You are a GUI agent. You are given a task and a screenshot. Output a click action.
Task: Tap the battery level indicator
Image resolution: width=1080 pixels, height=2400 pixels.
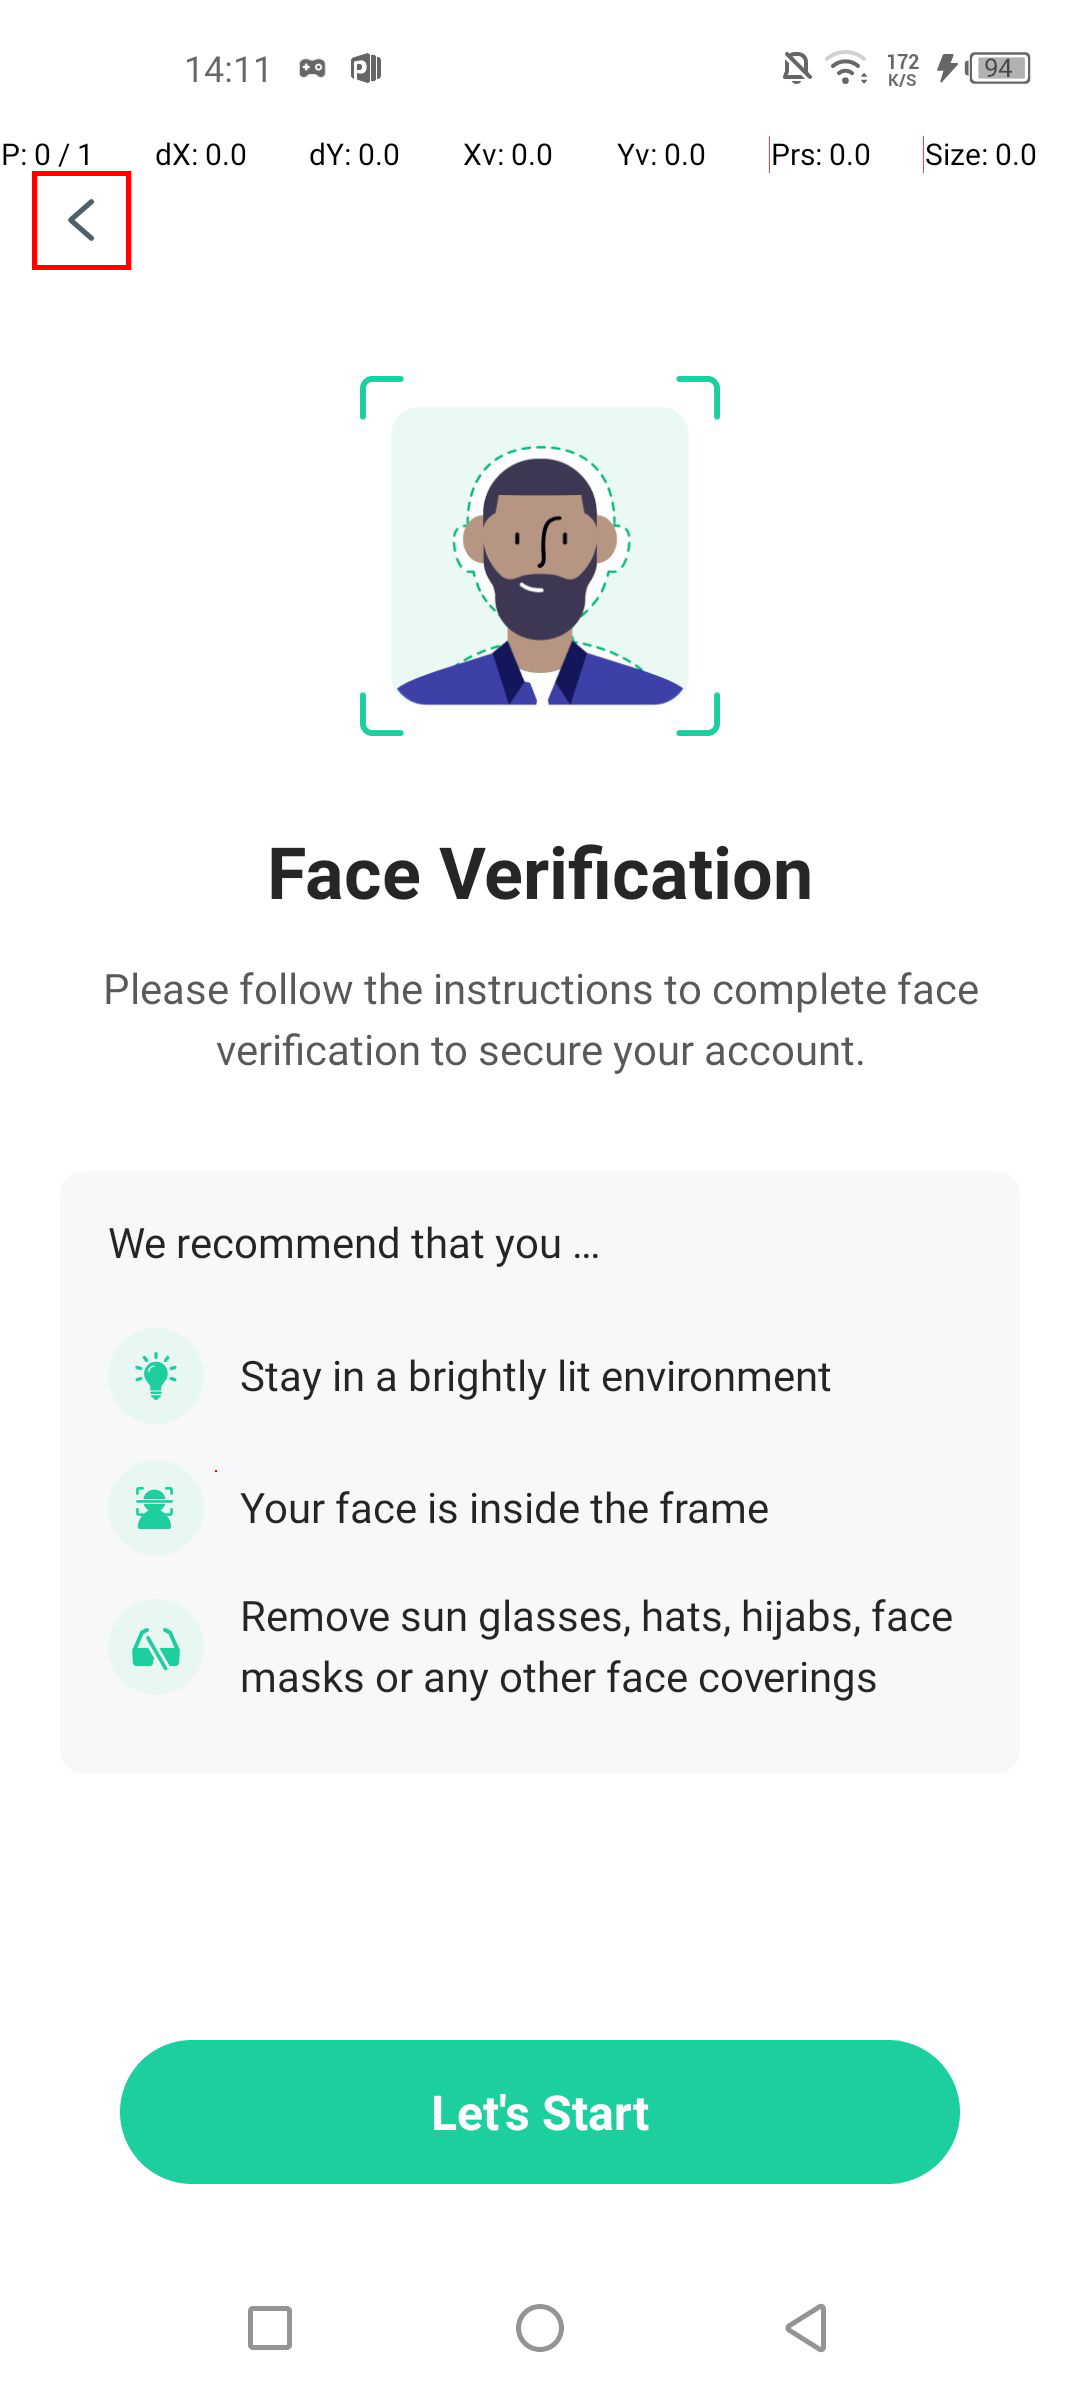point(998,68)
